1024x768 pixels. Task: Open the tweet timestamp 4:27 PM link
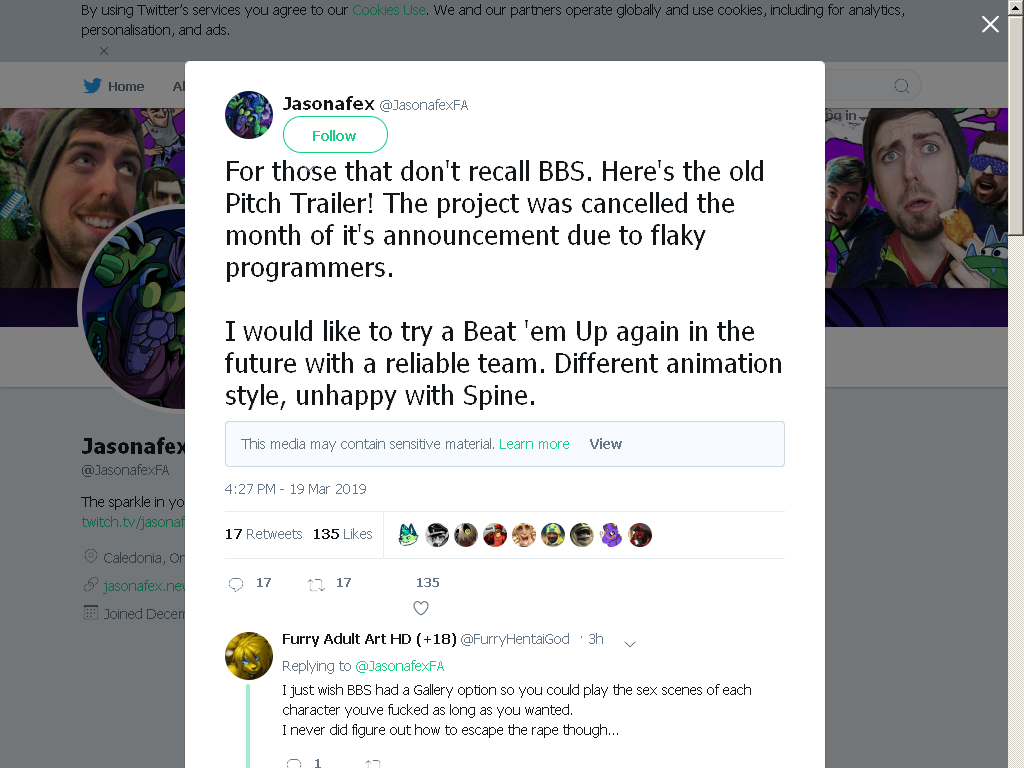tap(295, 489)
